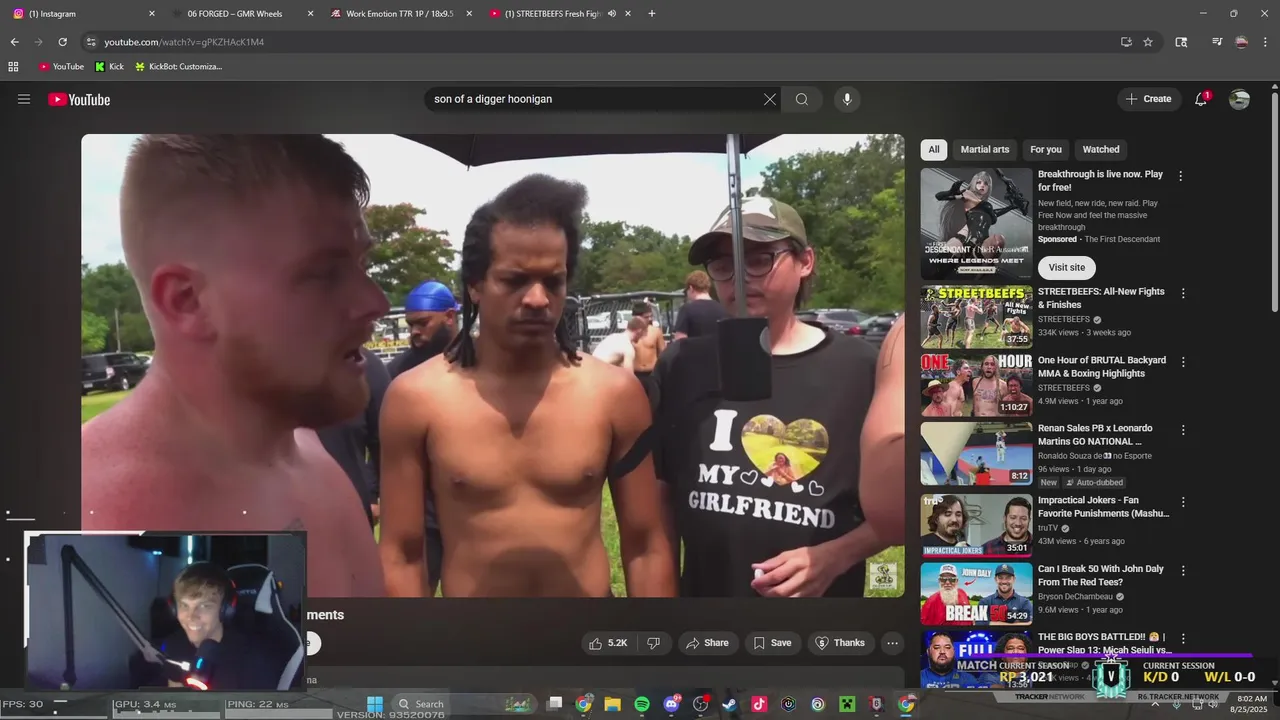
Task: Launch Steam from the taskbar
Action: coord(729,704)
